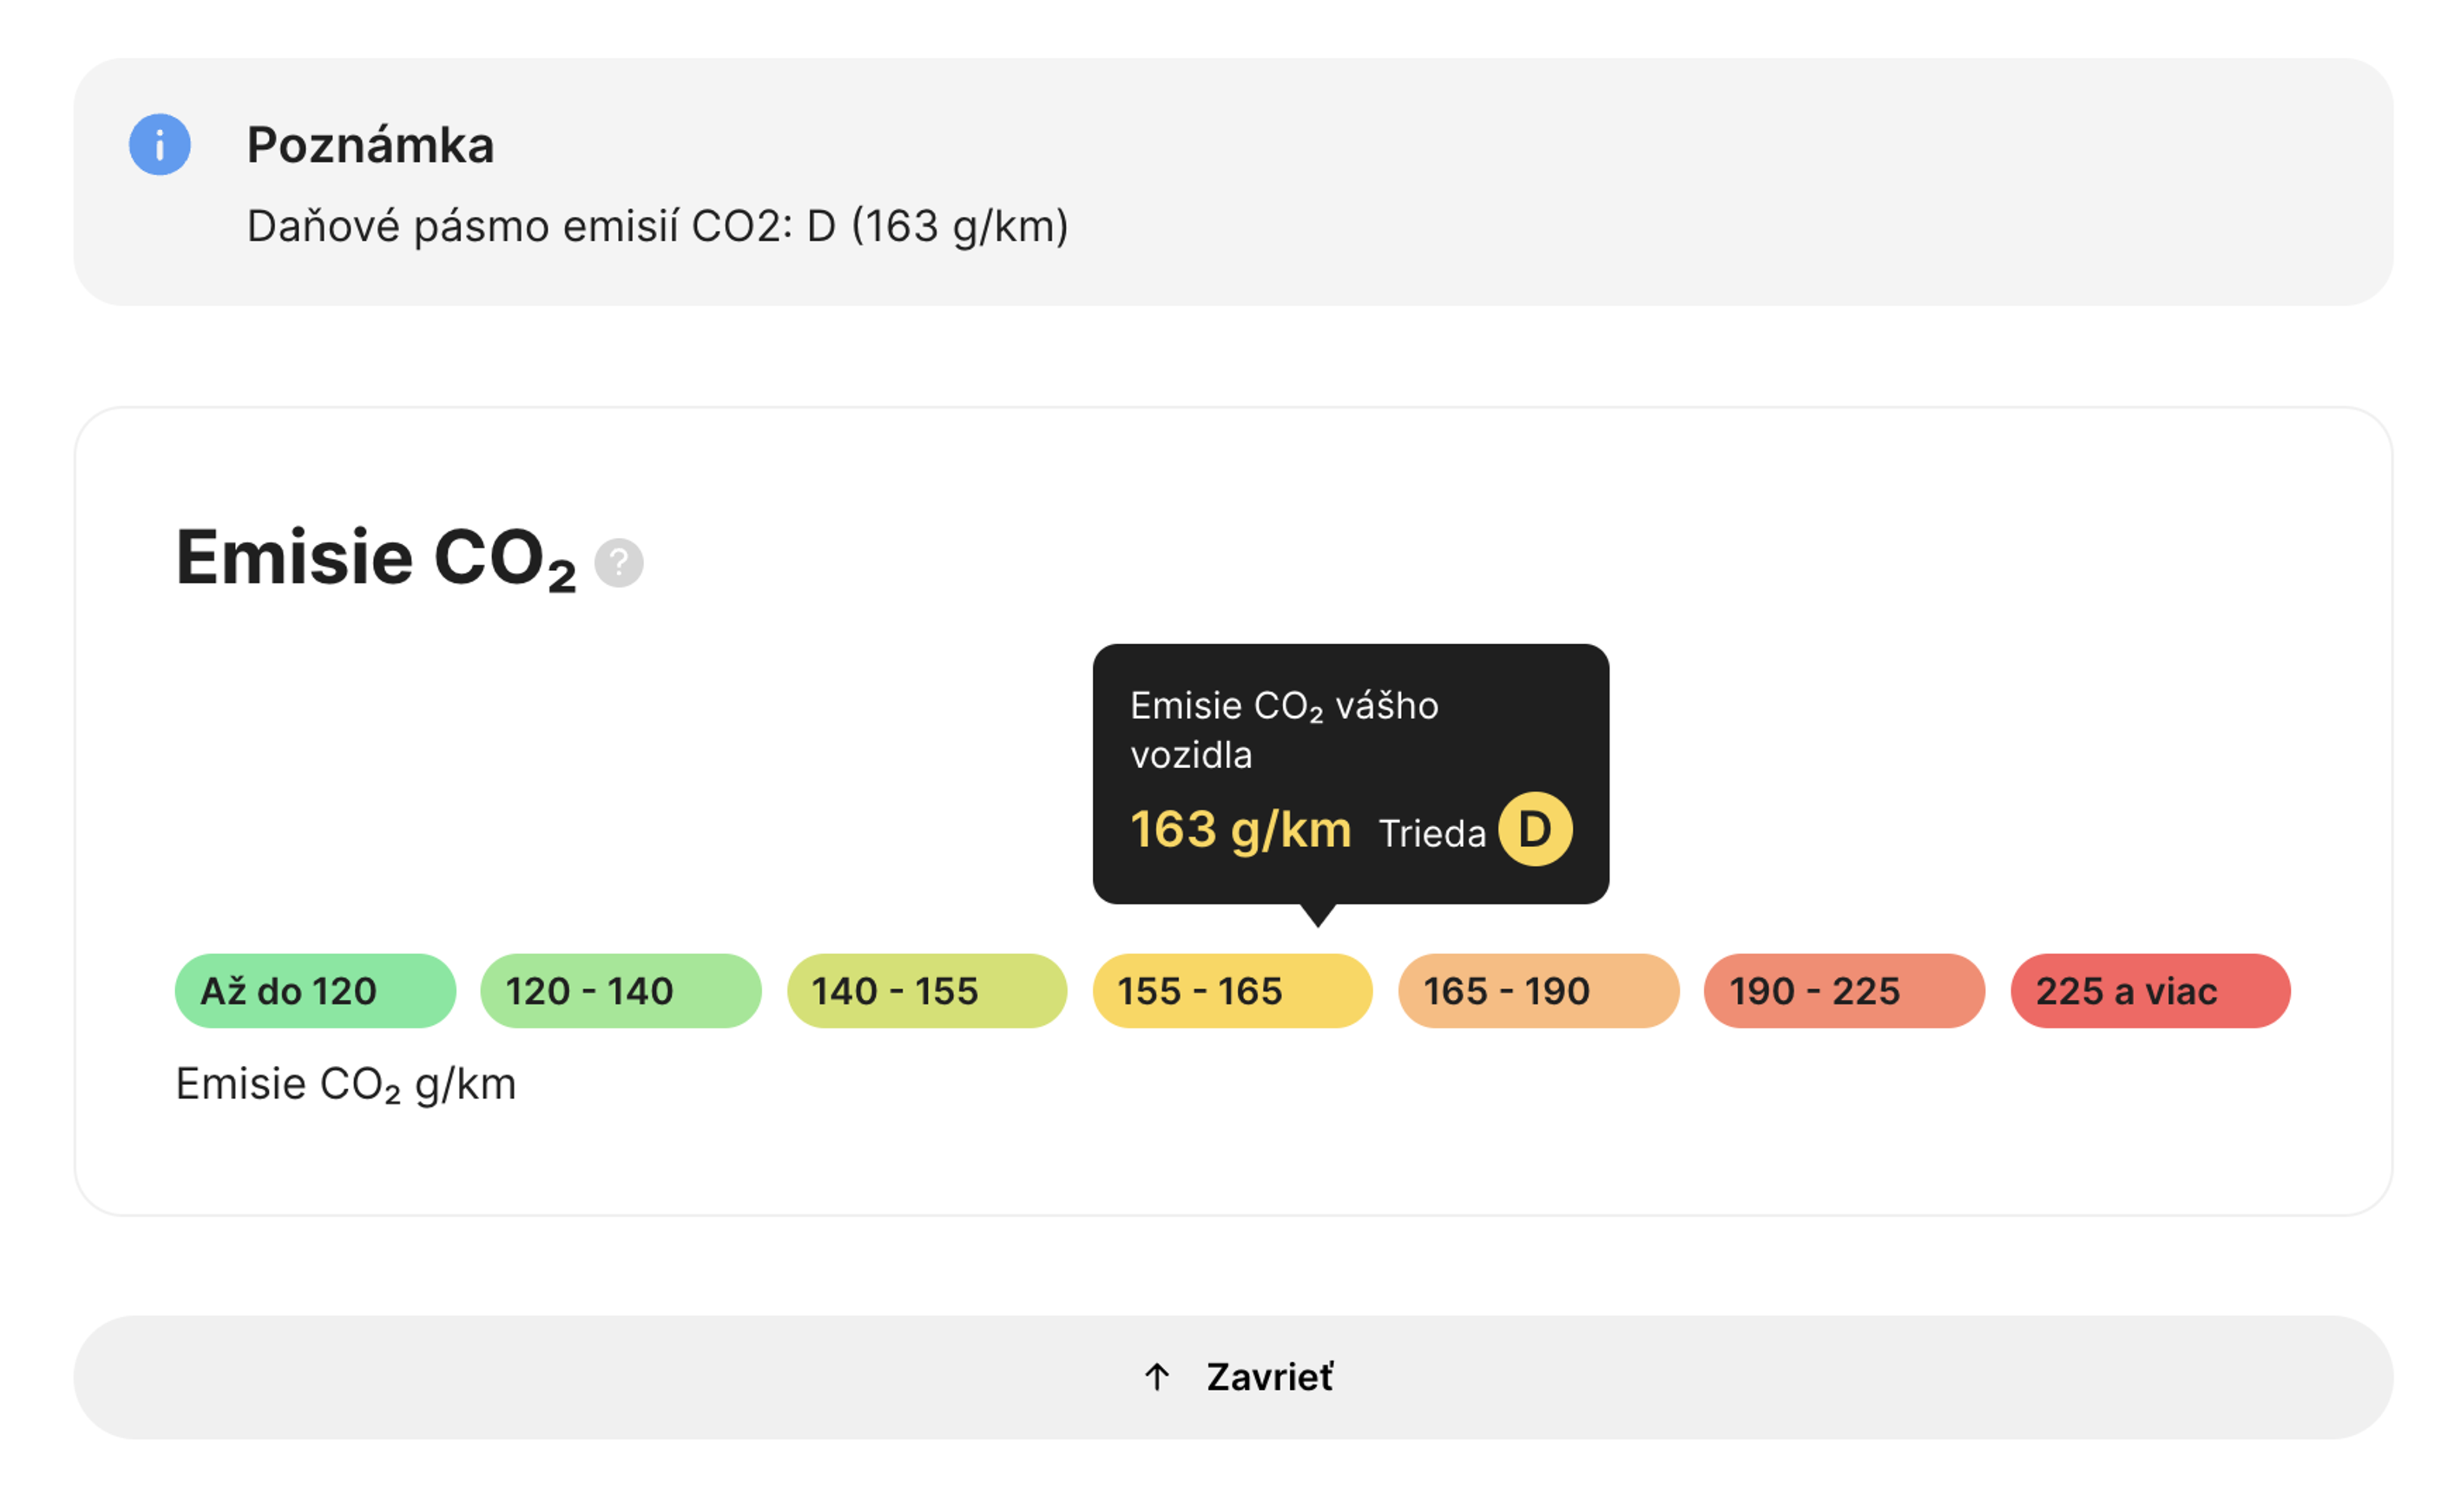
Task: Click the Poznámka heading
Action: 371,145
